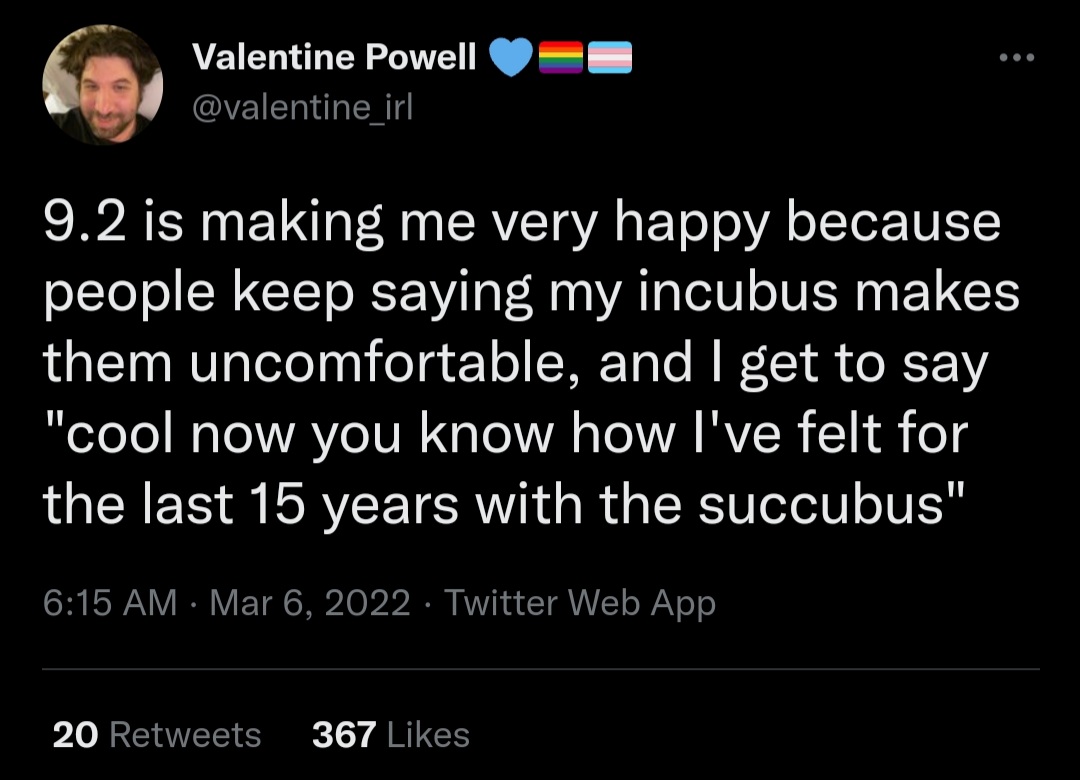1080x780 pixels.
Task: Click the tweet text starting with 9.2
Action: pos(530,364)
